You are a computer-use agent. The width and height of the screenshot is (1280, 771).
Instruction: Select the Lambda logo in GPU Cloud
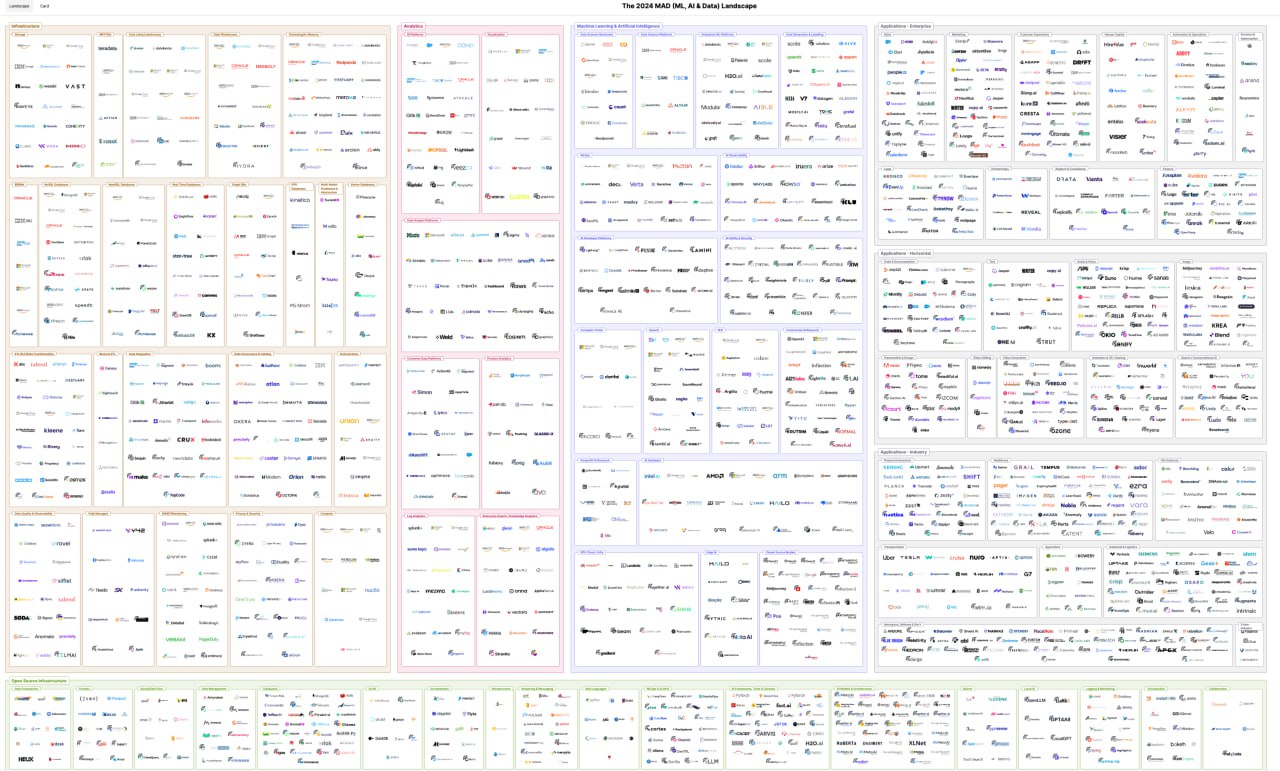(629, 565)
